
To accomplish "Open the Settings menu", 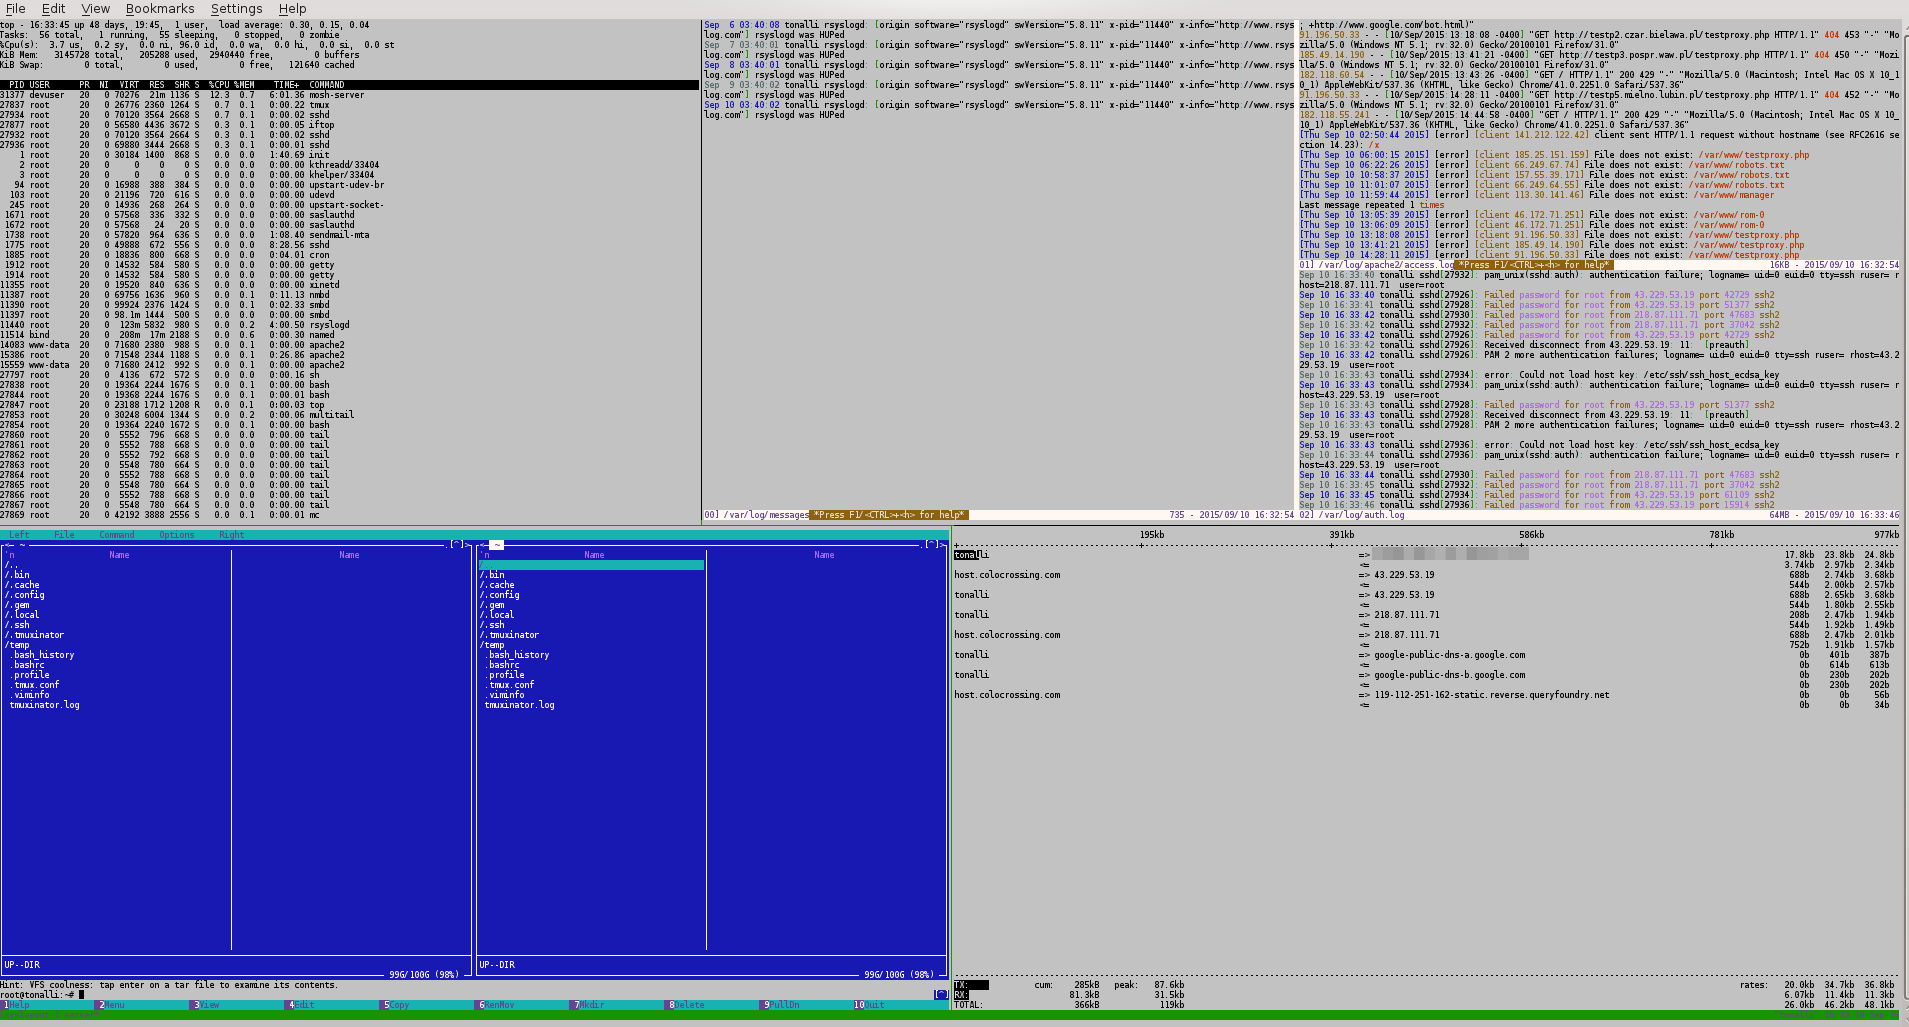I will click(236, 9).
